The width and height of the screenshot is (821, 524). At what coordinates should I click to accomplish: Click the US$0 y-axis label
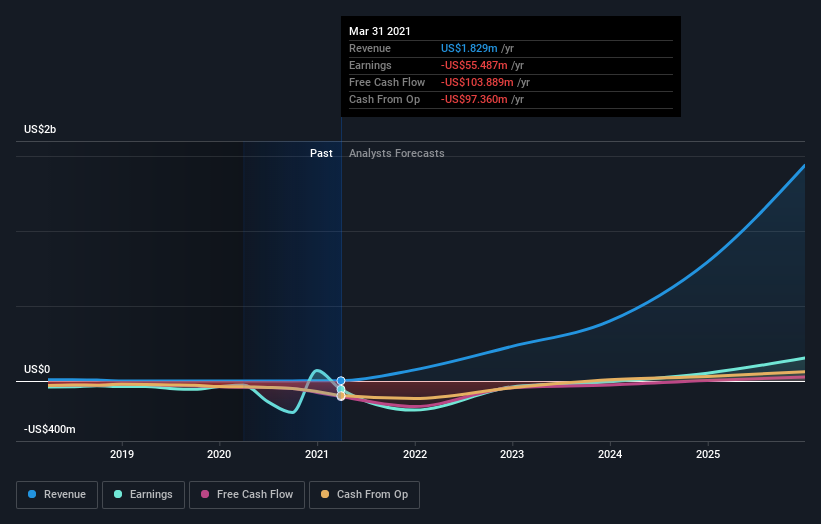(37, 370)
